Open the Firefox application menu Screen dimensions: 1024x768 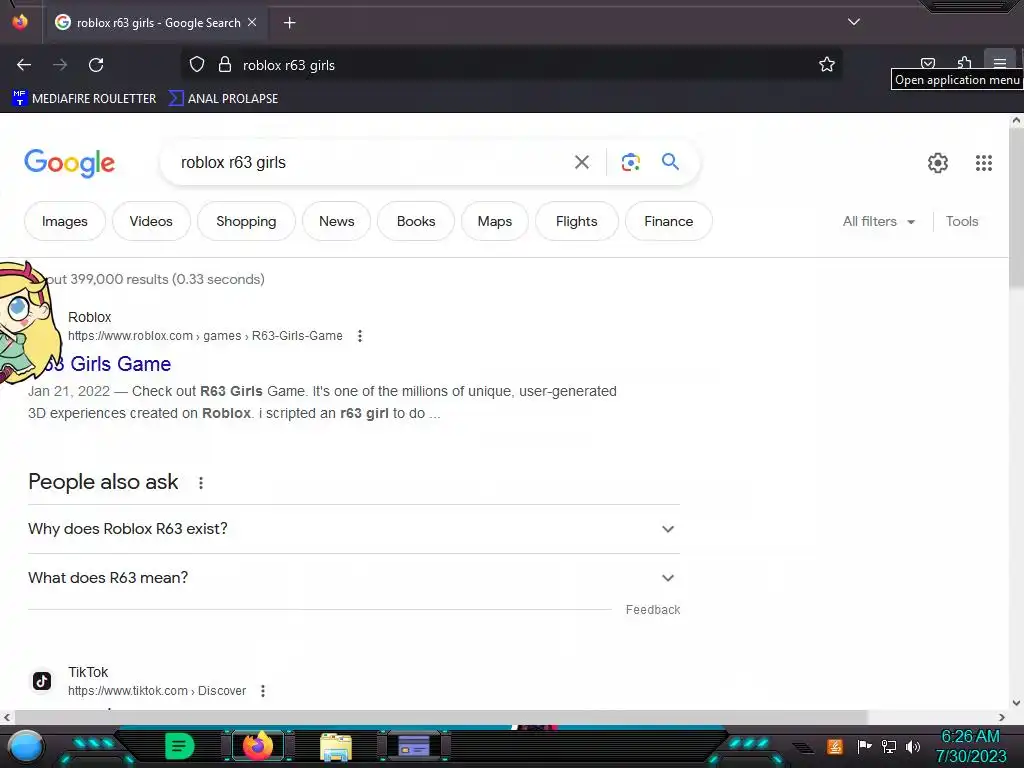pos(1000,63)
